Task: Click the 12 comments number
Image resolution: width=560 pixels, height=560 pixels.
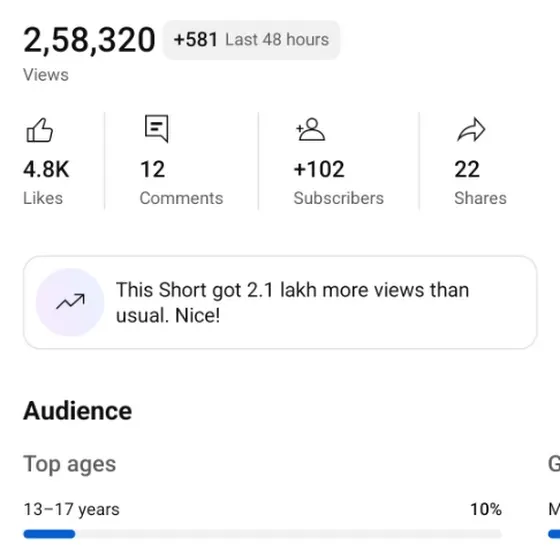Action: (152, 169)
